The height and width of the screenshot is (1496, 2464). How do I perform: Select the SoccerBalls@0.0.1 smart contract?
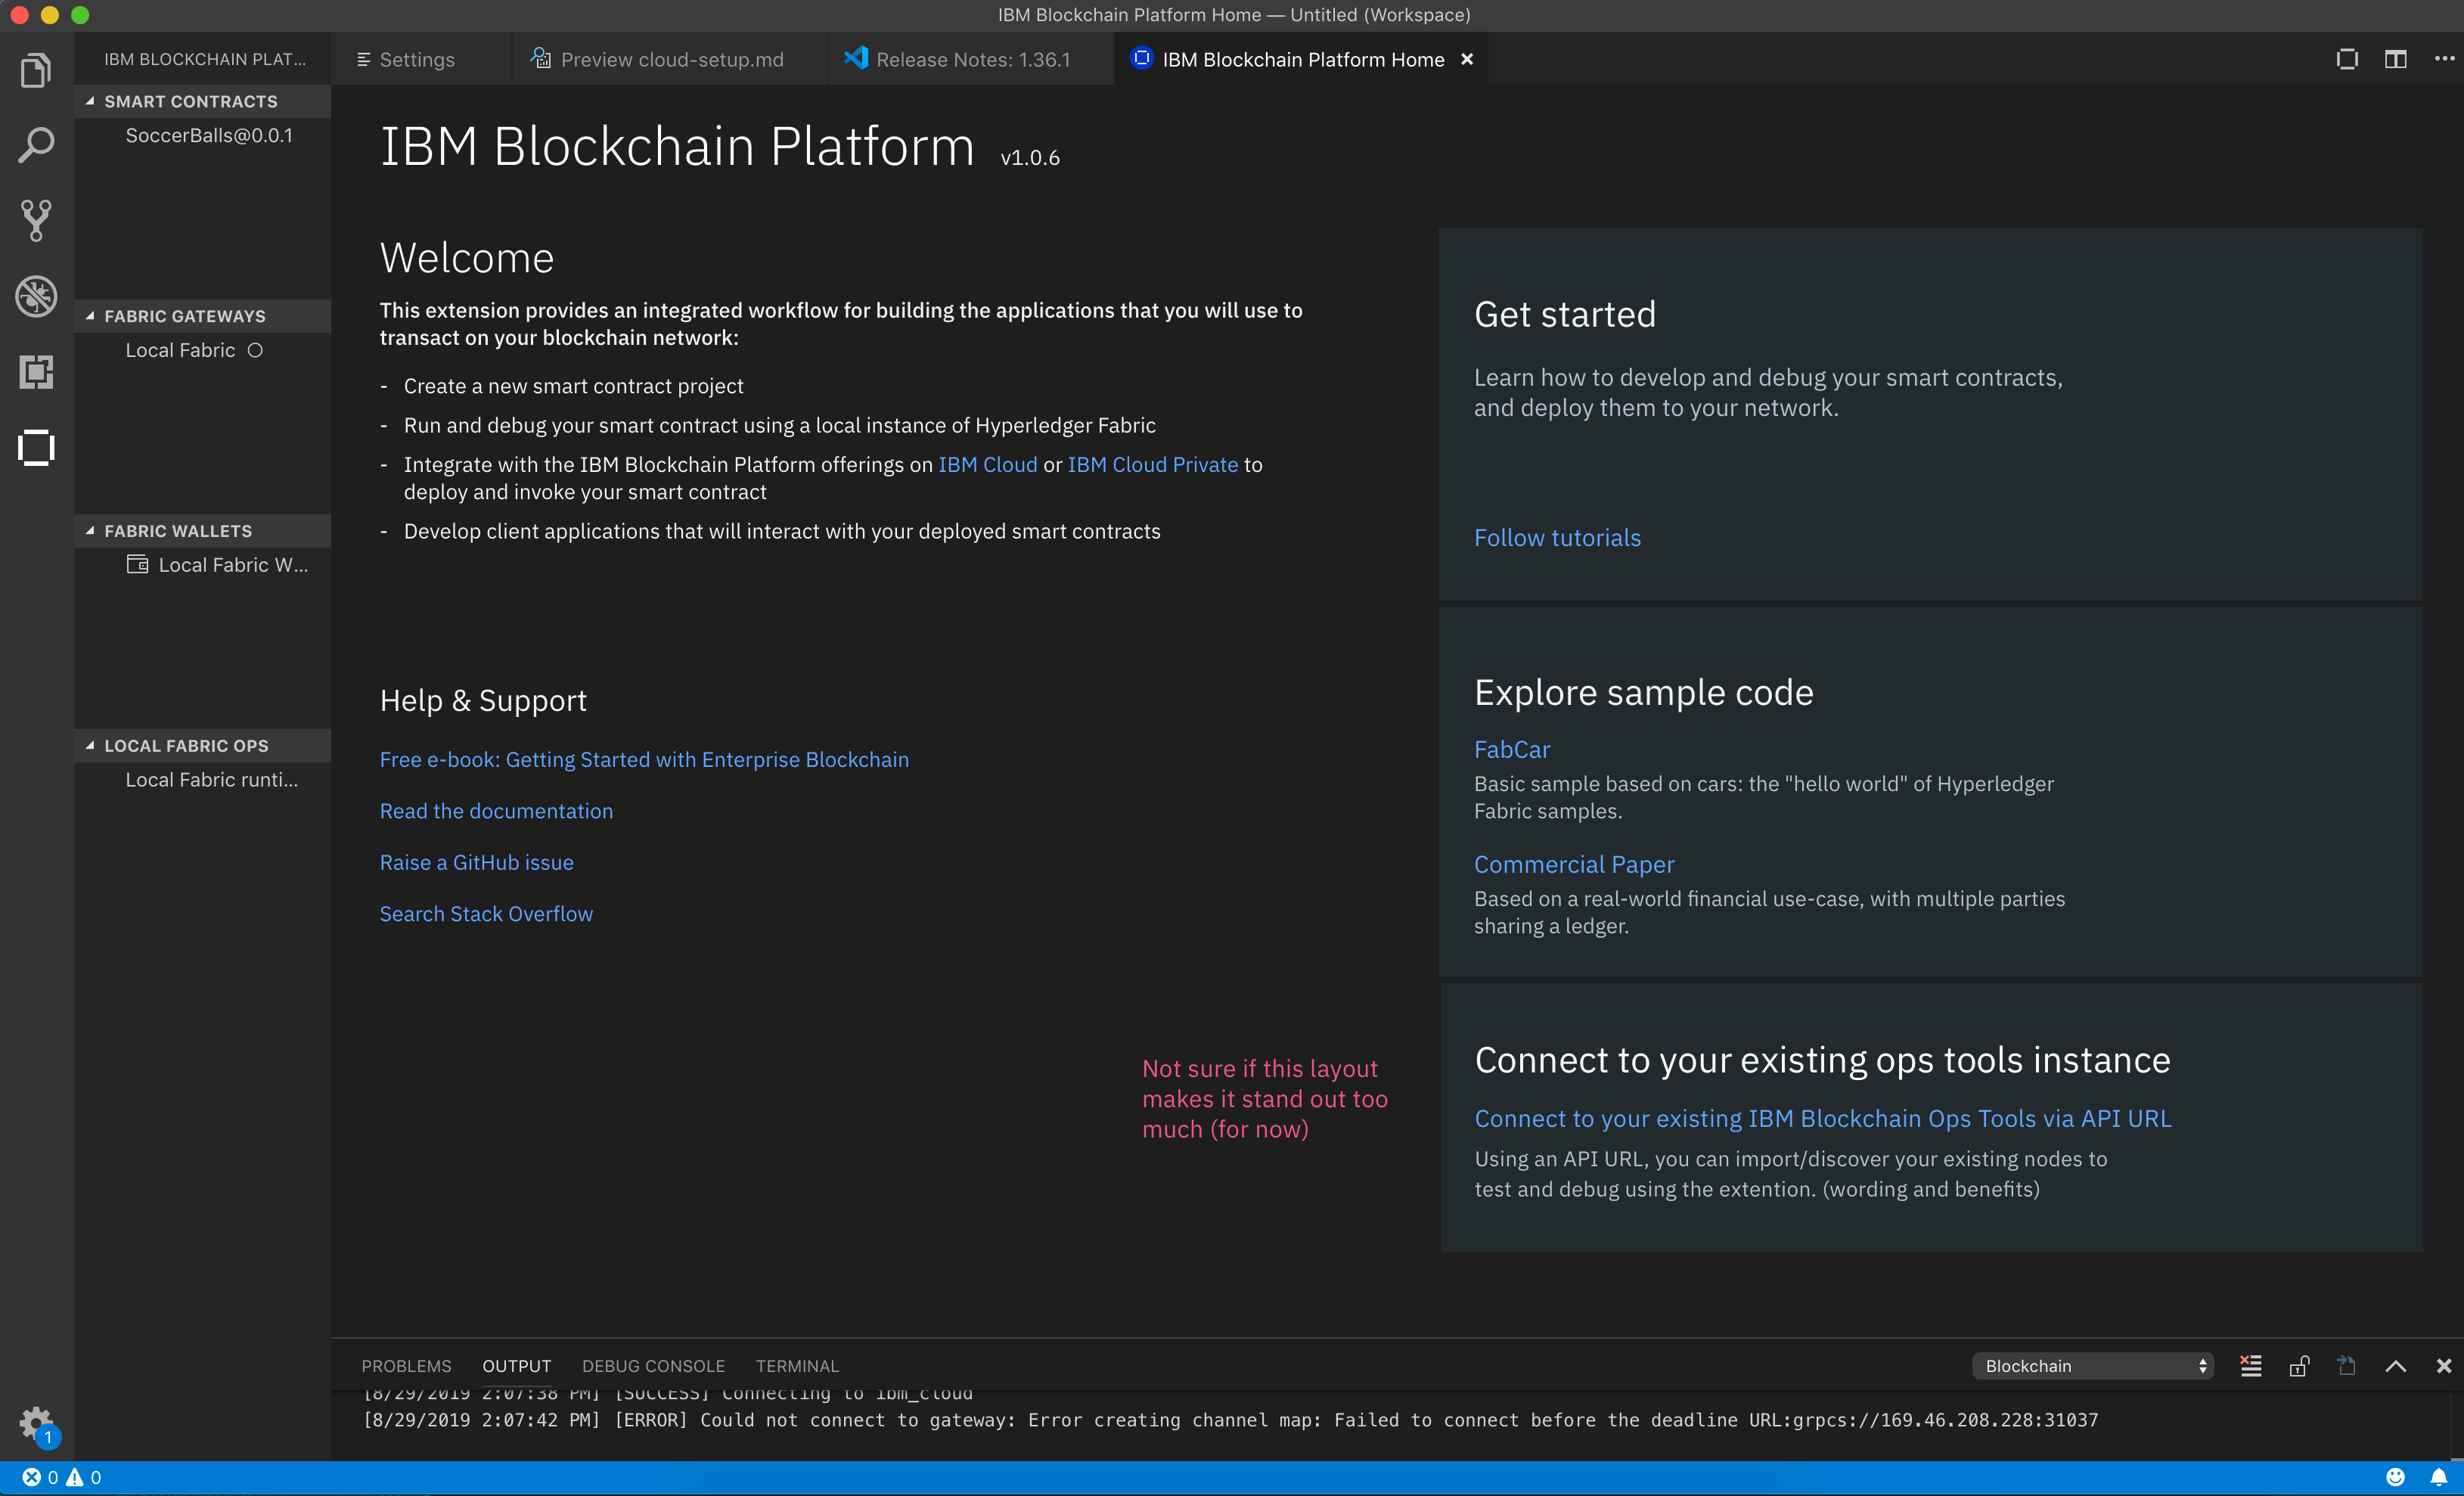[x=209, y=135]
